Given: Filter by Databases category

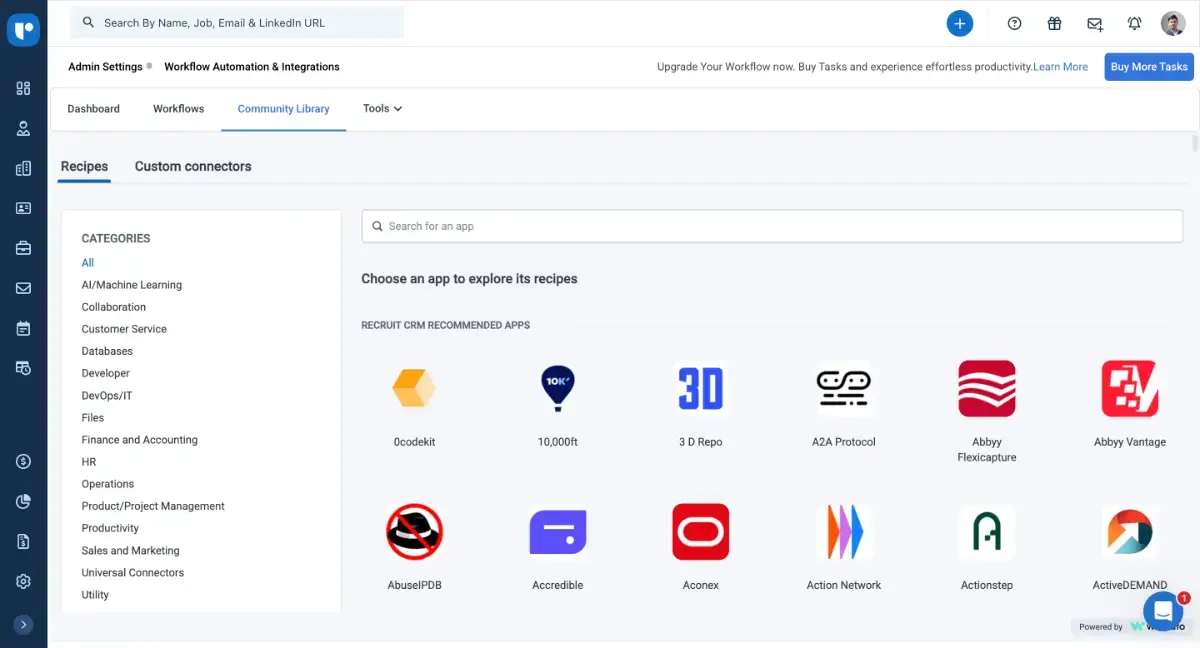Looking at the screenshot, I should pyautogui.click(x=107, y=351).
